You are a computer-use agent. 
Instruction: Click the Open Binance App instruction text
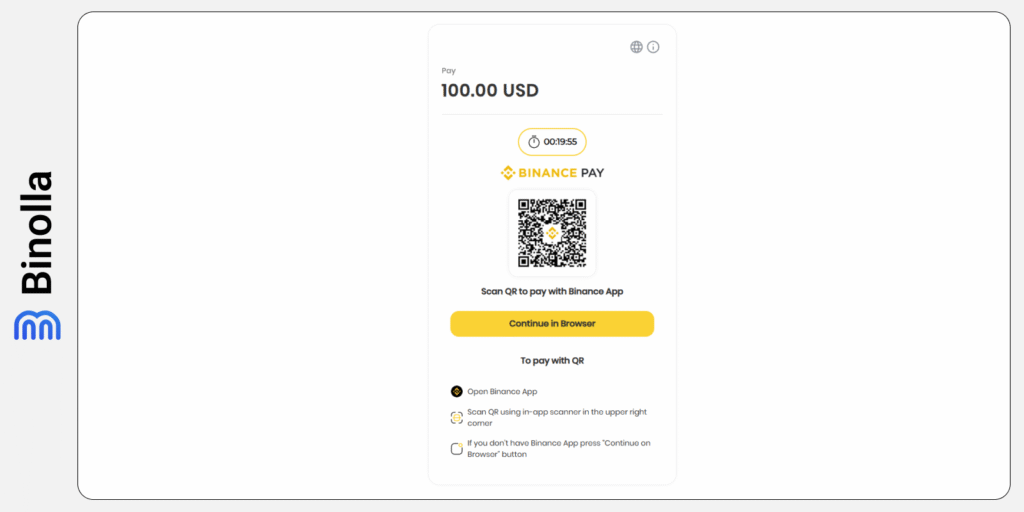(502, 391)
